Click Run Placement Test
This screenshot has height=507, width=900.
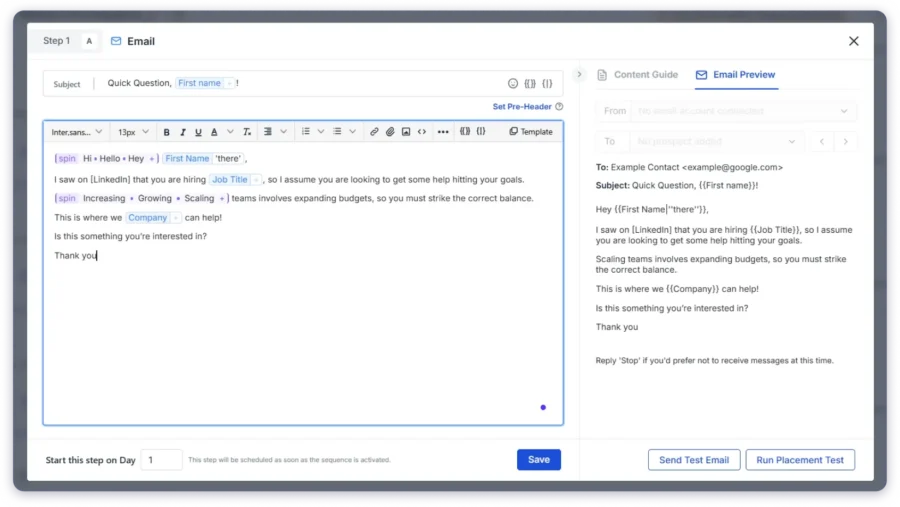coord(800,460)
